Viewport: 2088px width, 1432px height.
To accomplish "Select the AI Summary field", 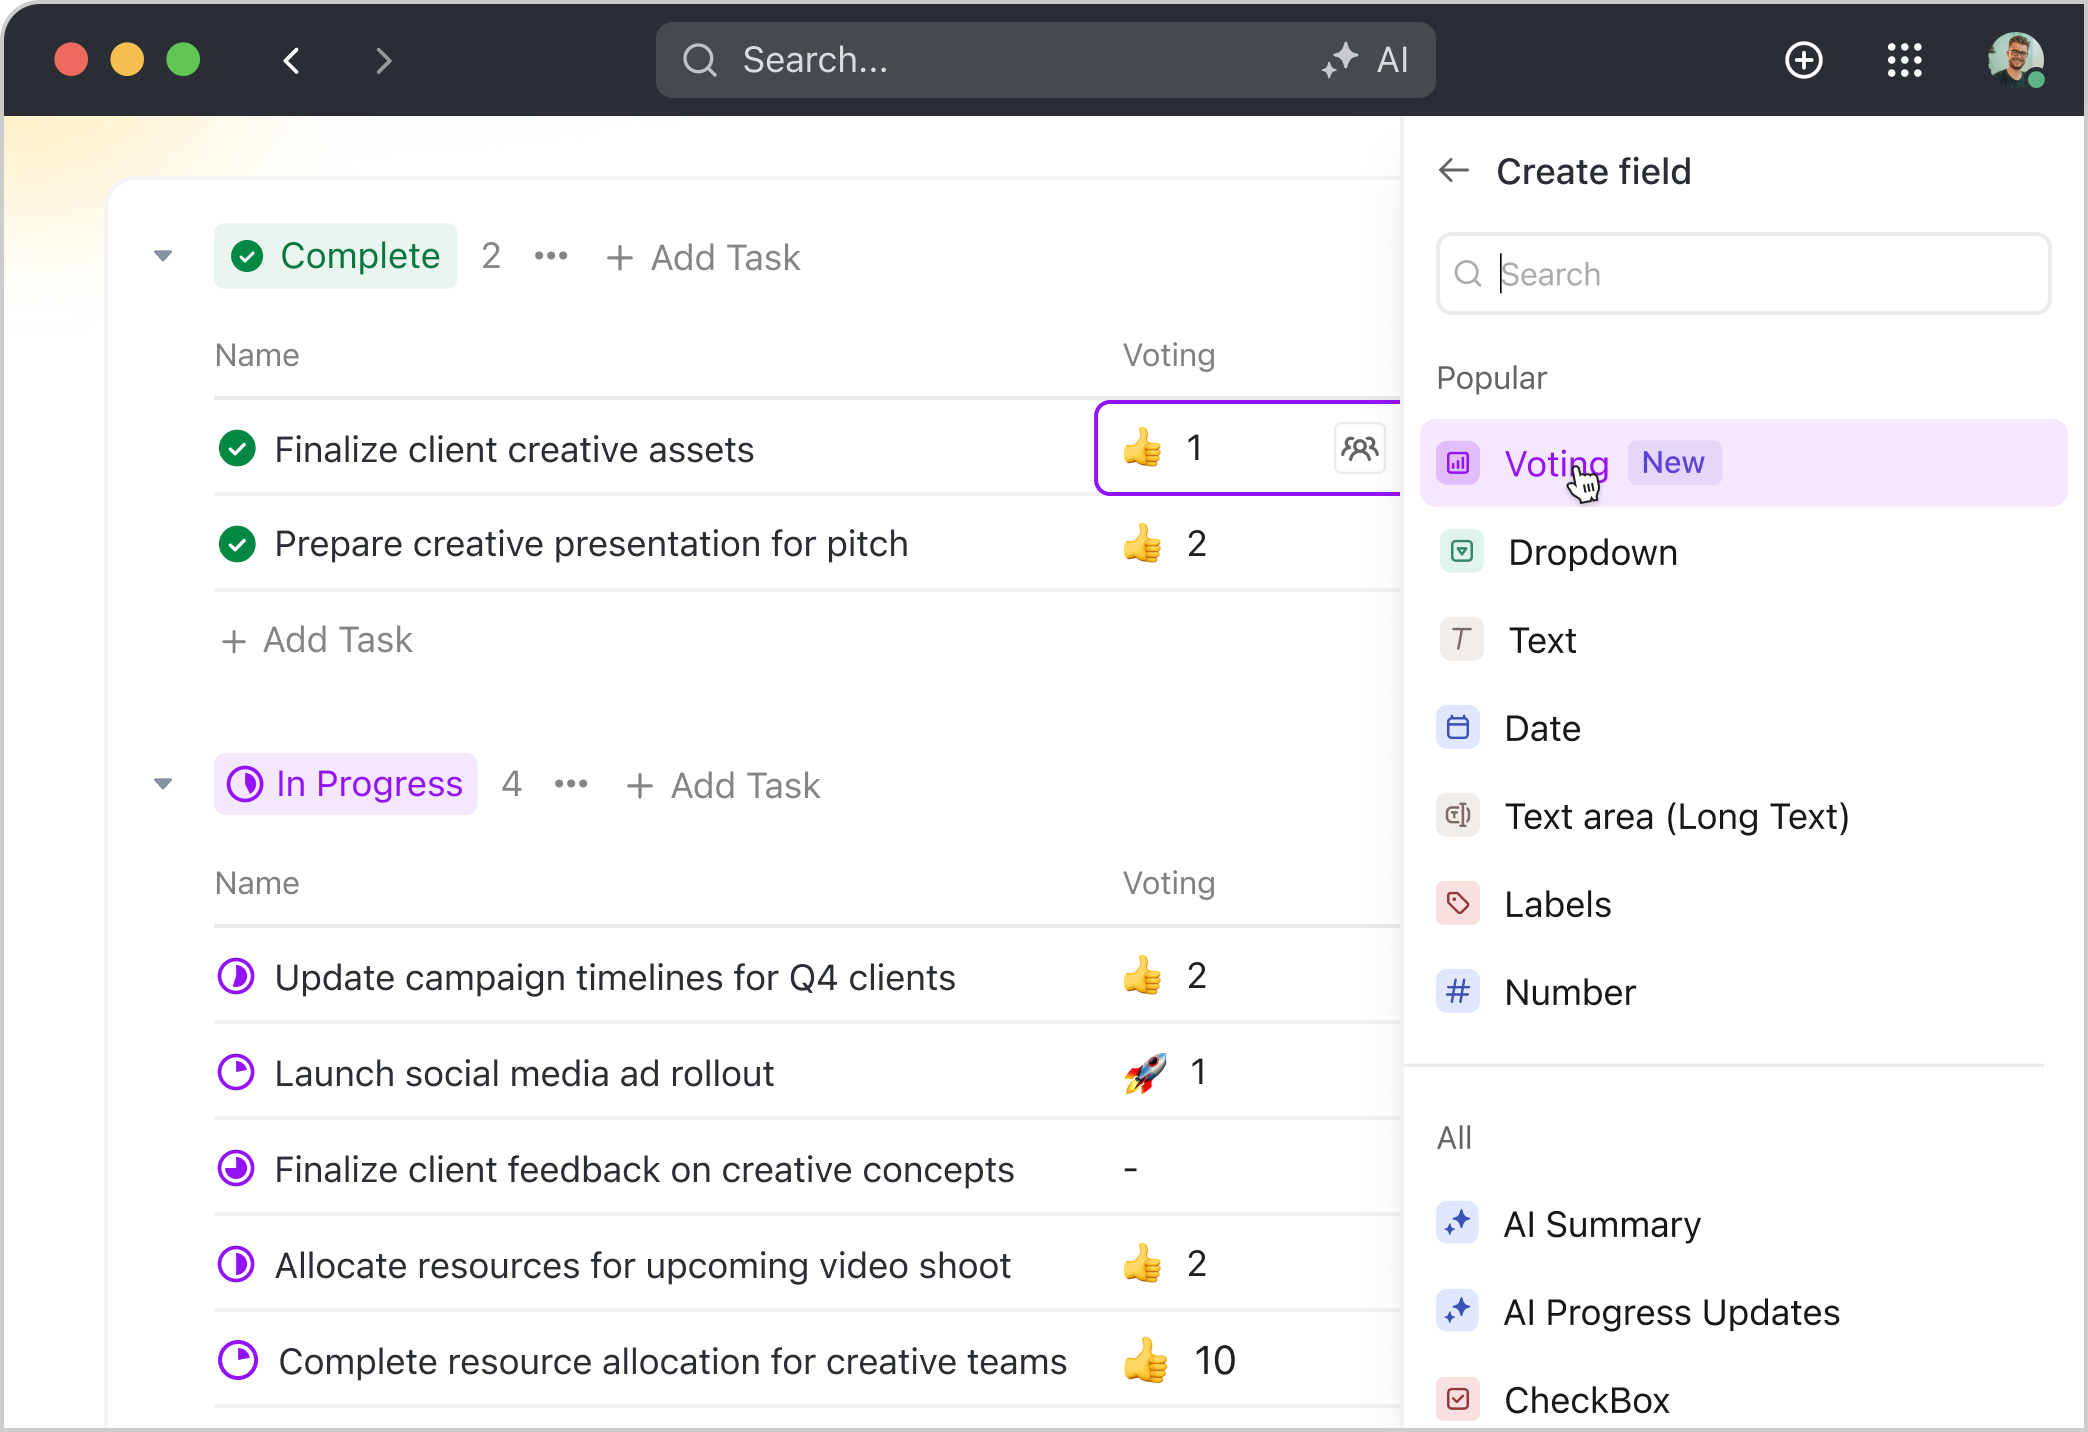I will coord(1743,1224).
